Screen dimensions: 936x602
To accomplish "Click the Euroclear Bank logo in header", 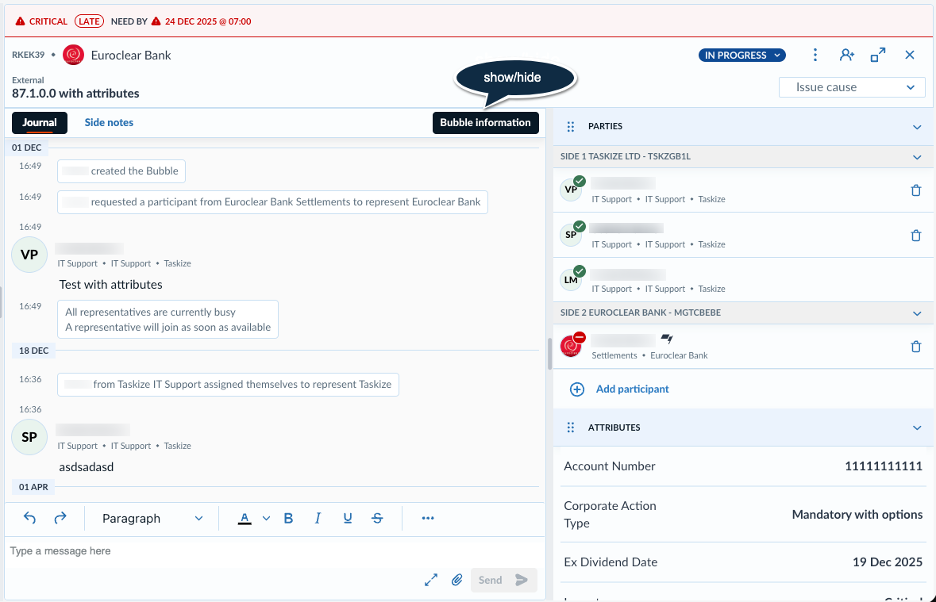I will [73, 55].
